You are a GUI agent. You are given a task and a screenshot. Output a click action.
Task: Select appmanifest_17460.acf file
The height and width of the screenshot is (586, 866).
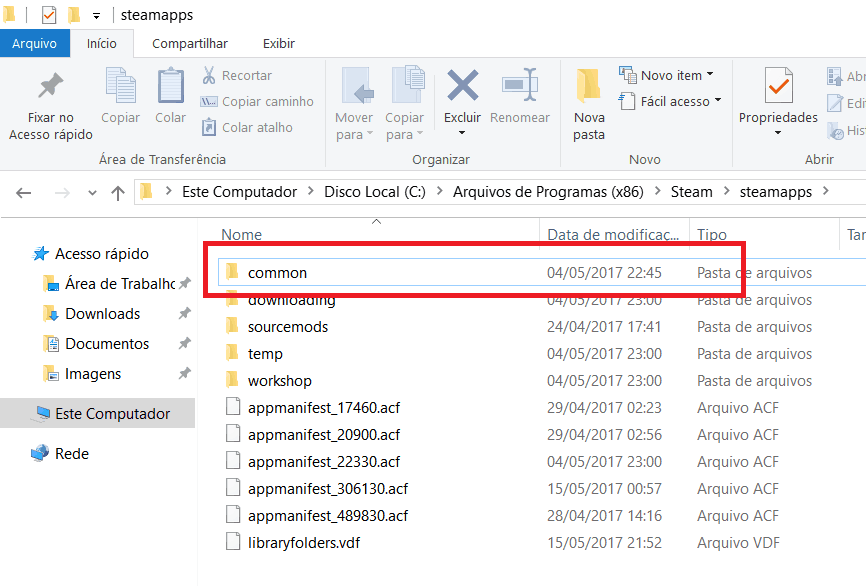click(x=324, y=408)
